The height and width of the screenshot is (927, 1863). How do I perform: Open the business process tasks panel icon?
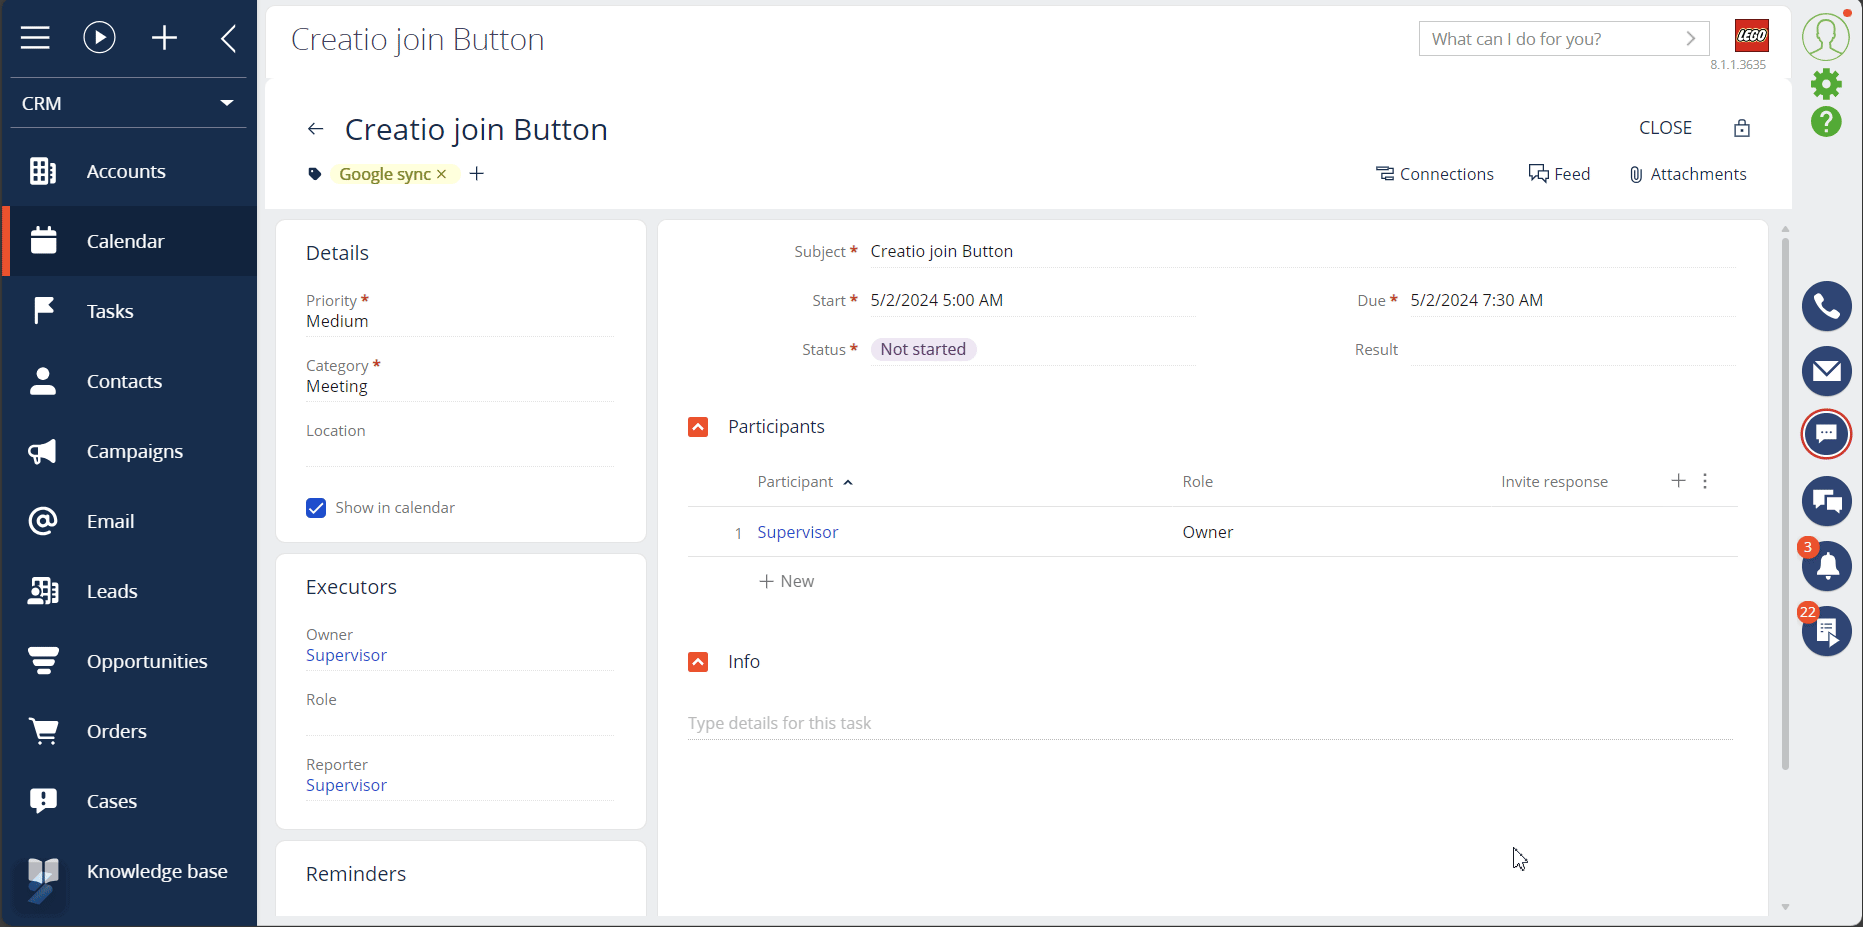click(1826, 631)
